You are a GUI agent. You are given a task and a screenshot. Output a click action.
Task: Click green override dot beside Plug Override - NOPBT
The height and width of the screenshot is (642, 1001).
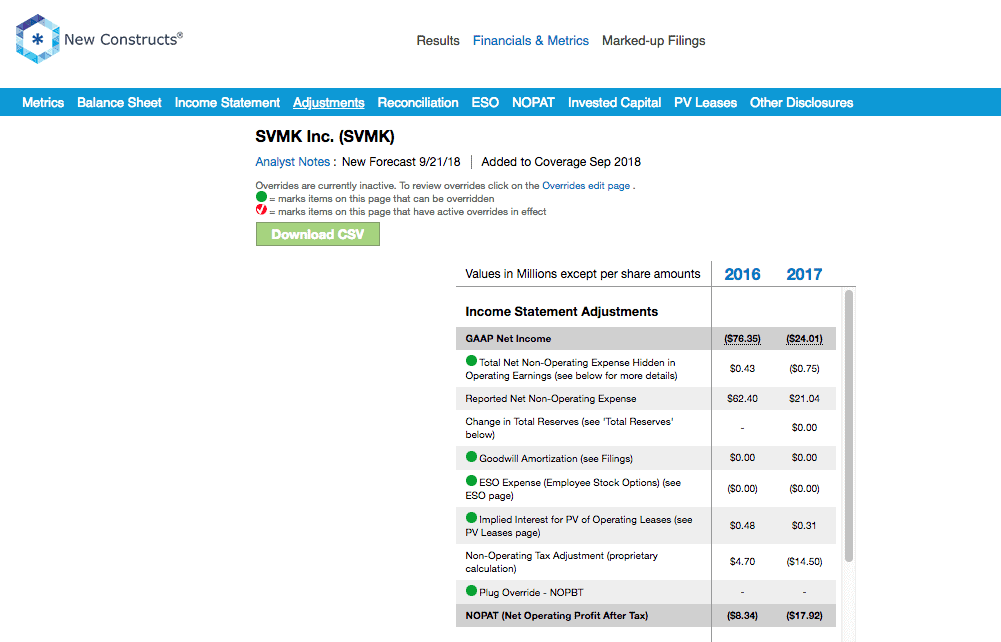click(x=471, y=590)
